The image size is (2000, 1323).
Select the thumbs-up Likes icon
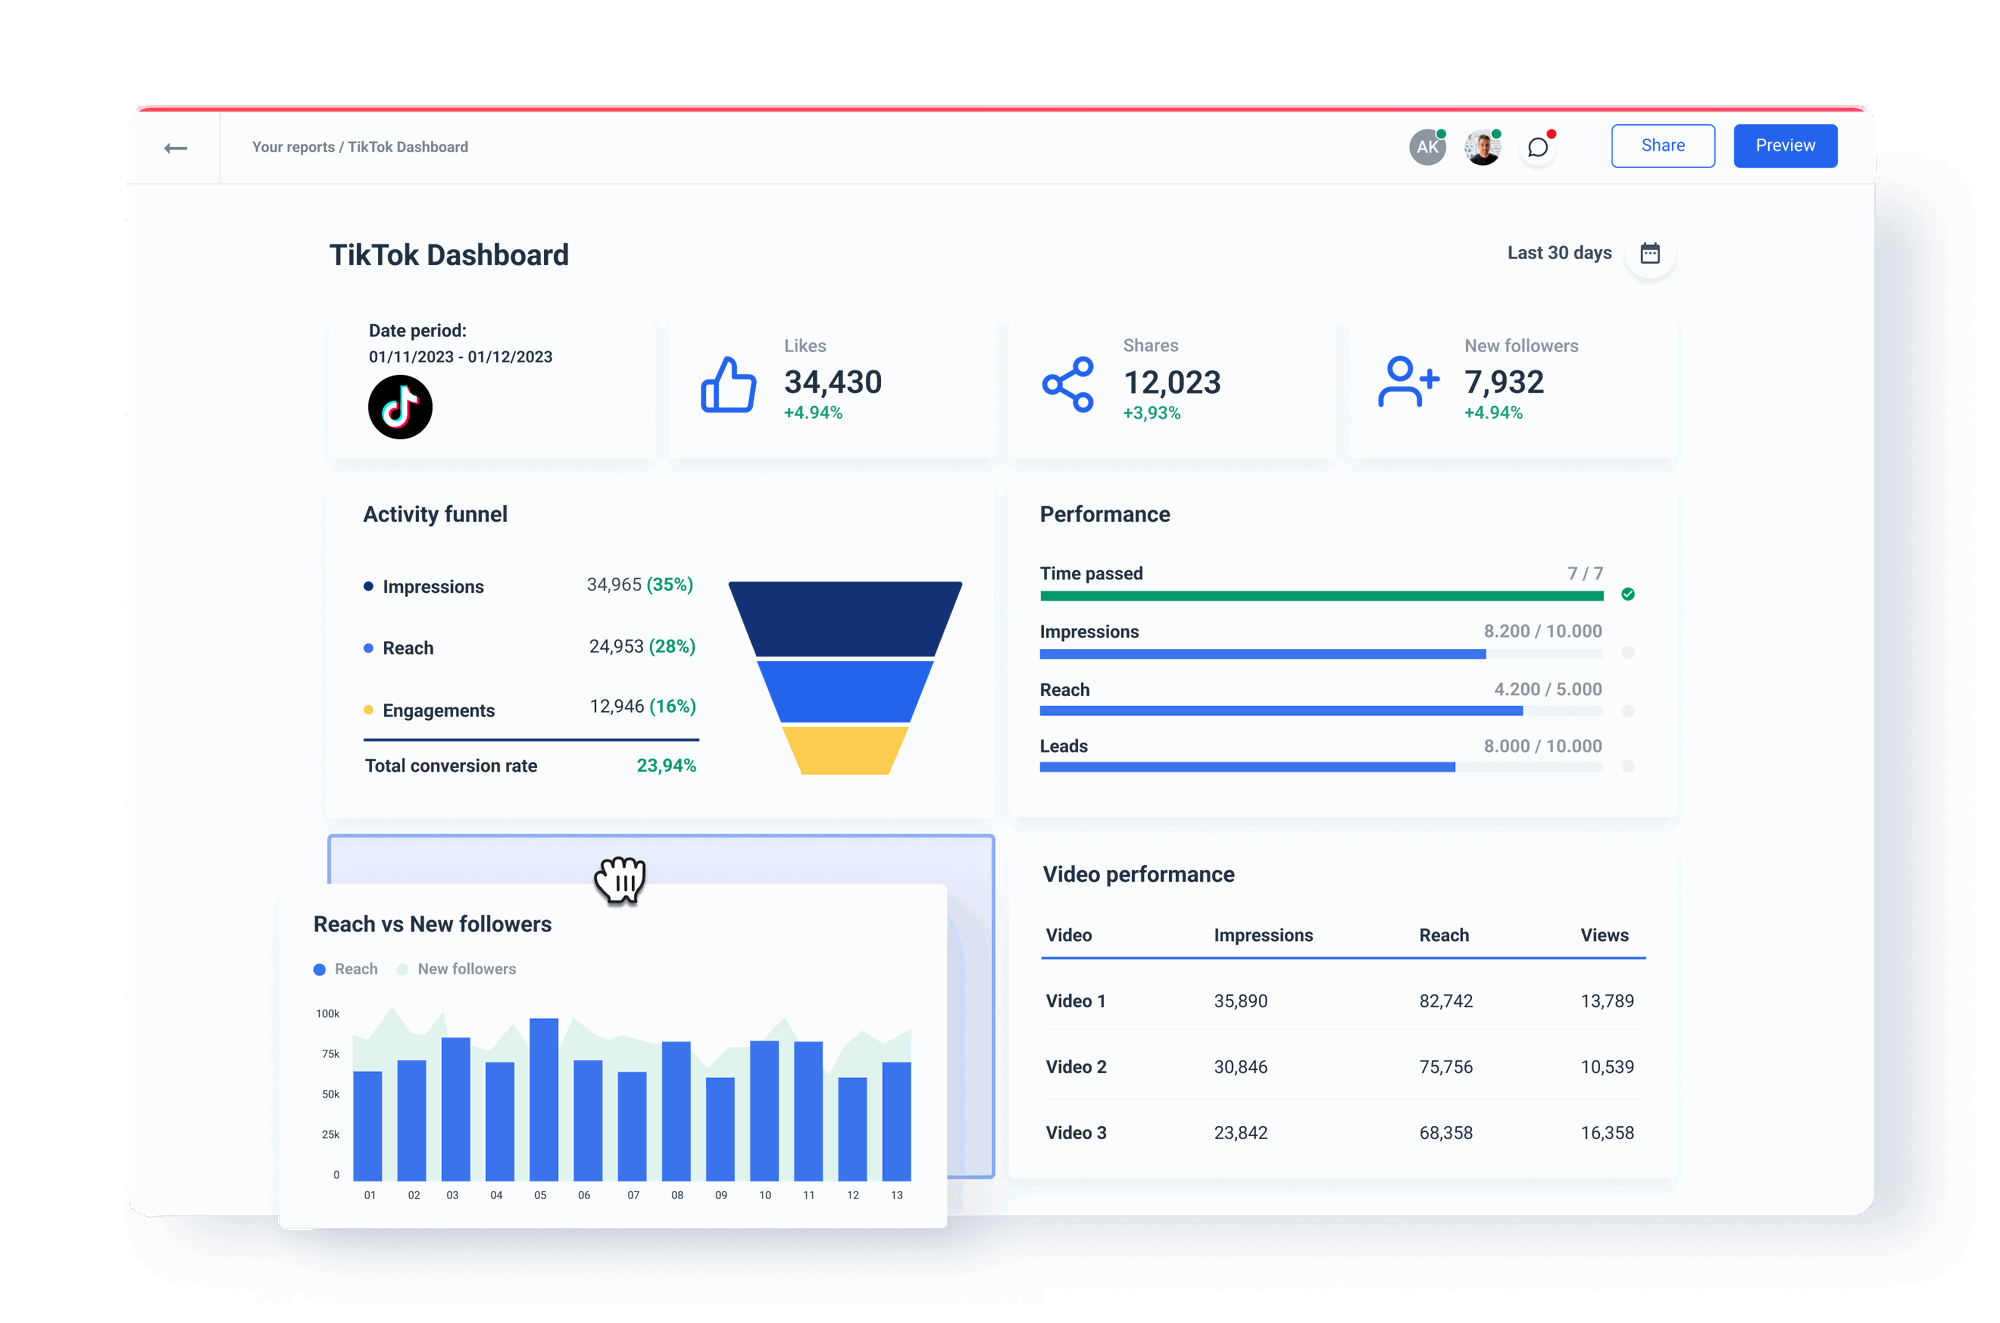click(x=729, y=383)
